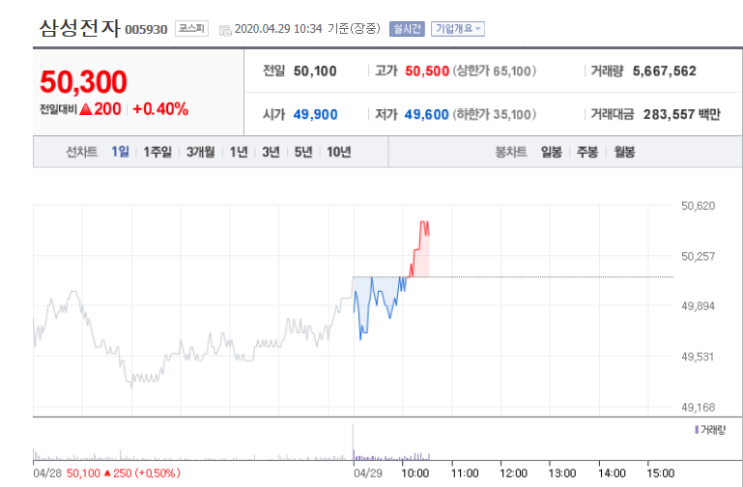Switch to 일봉 daily candle chart
This screenshot has width=743, height=487.
click(552, 152)
